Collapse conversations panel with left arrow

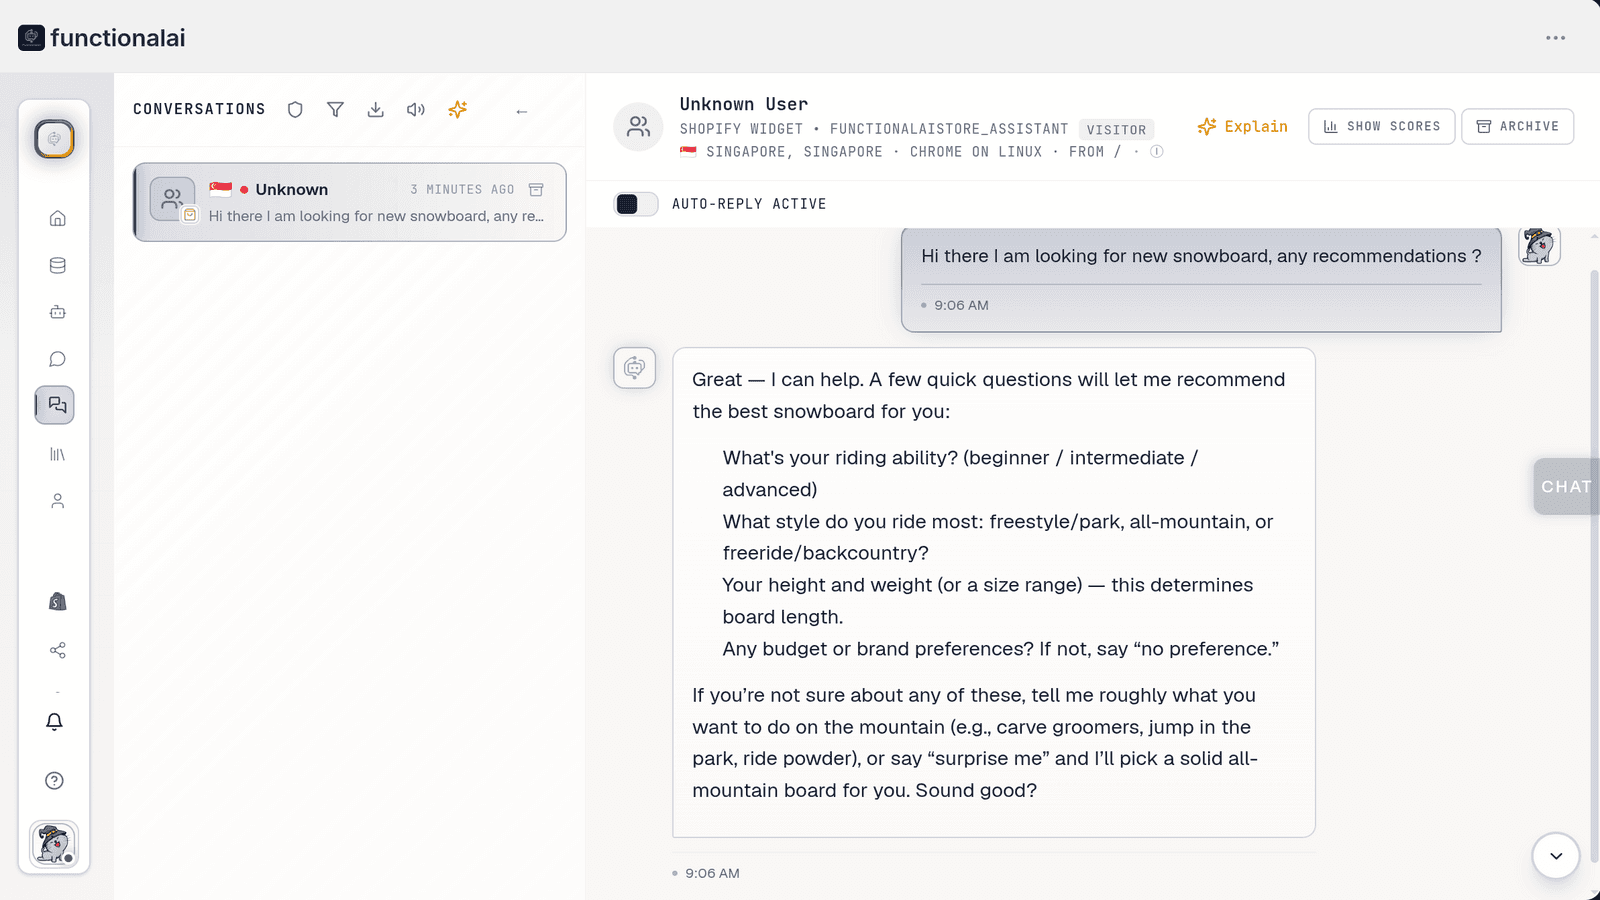(521, 111)
